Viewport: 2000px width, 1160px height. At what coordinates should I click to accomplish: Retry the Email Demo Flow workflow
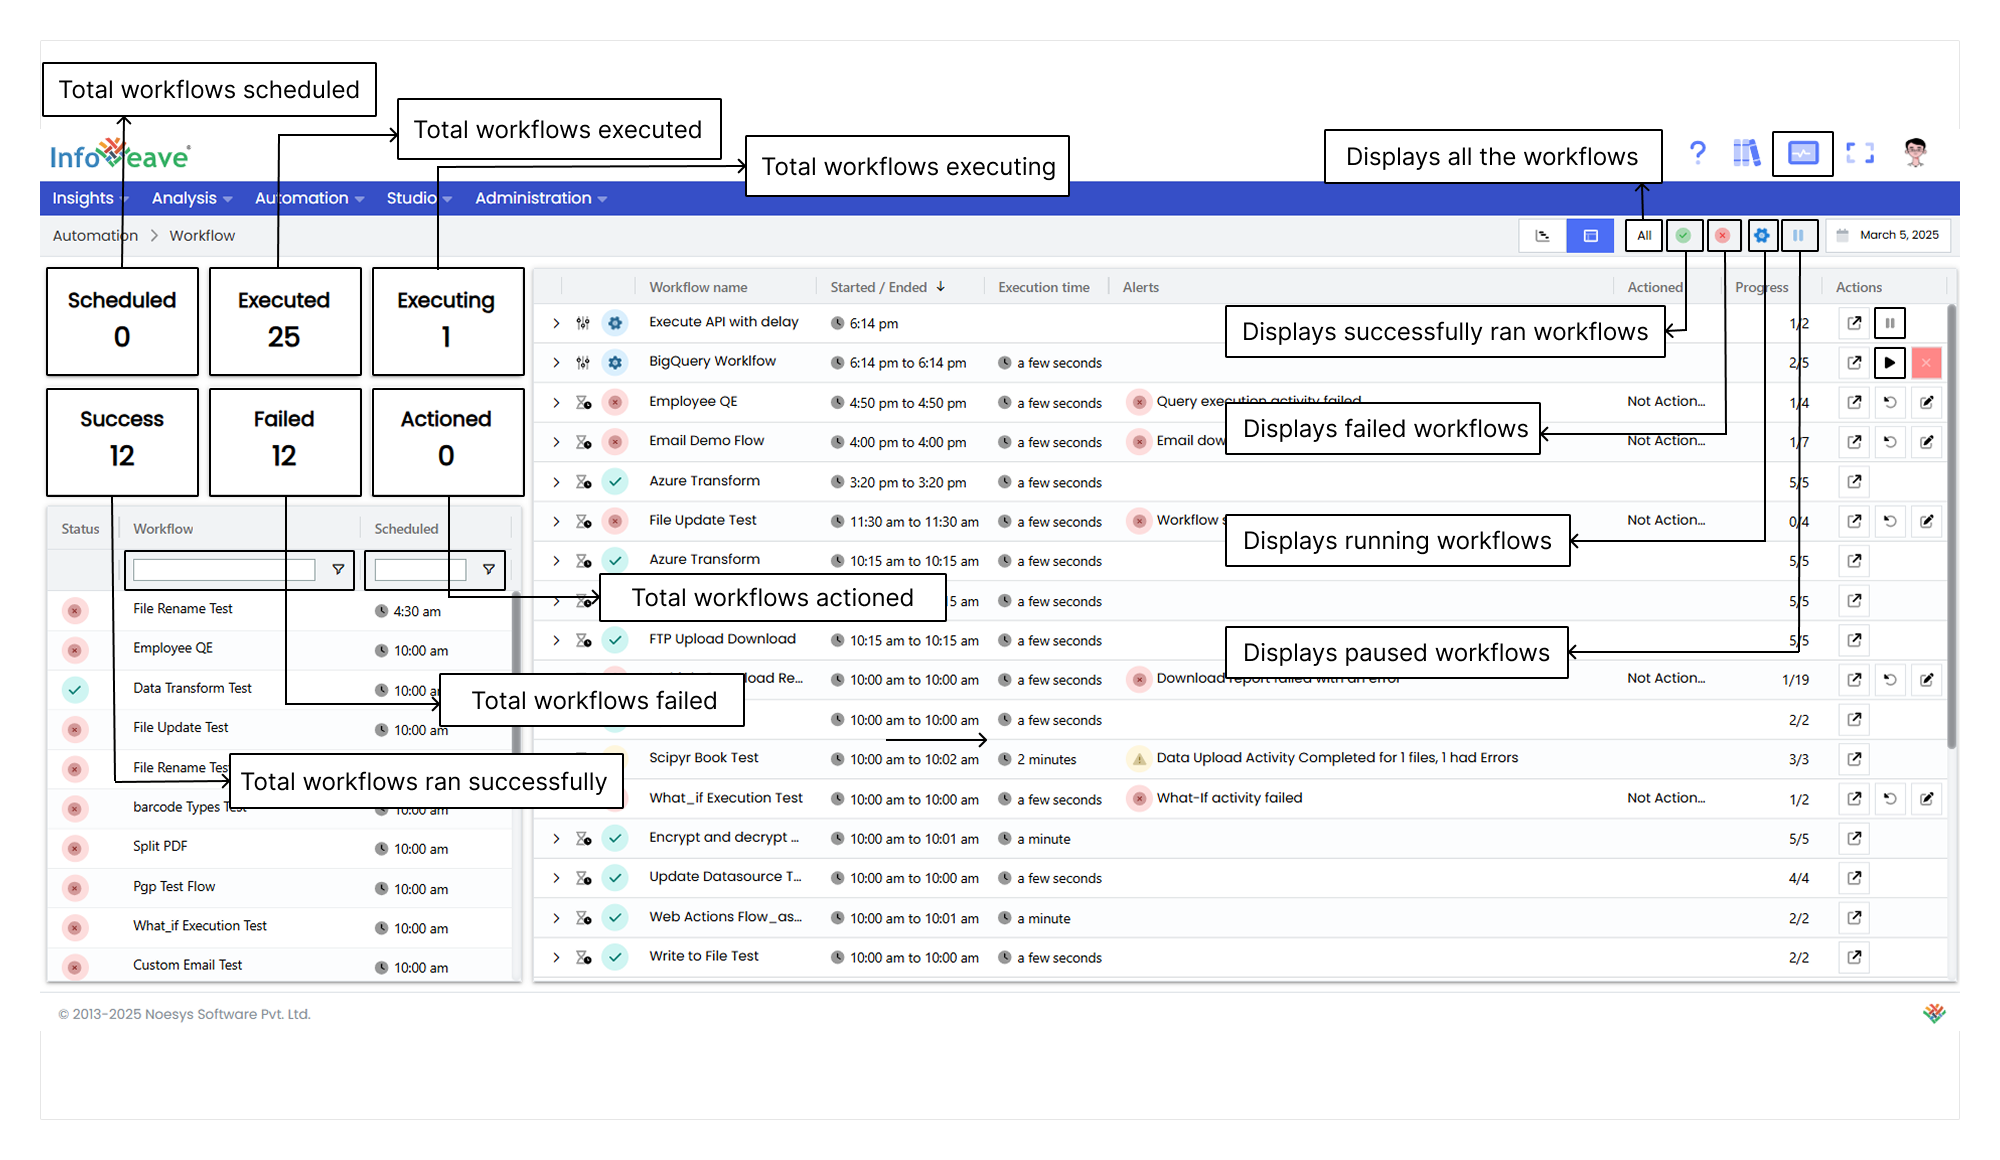[x=1890, y=441]
